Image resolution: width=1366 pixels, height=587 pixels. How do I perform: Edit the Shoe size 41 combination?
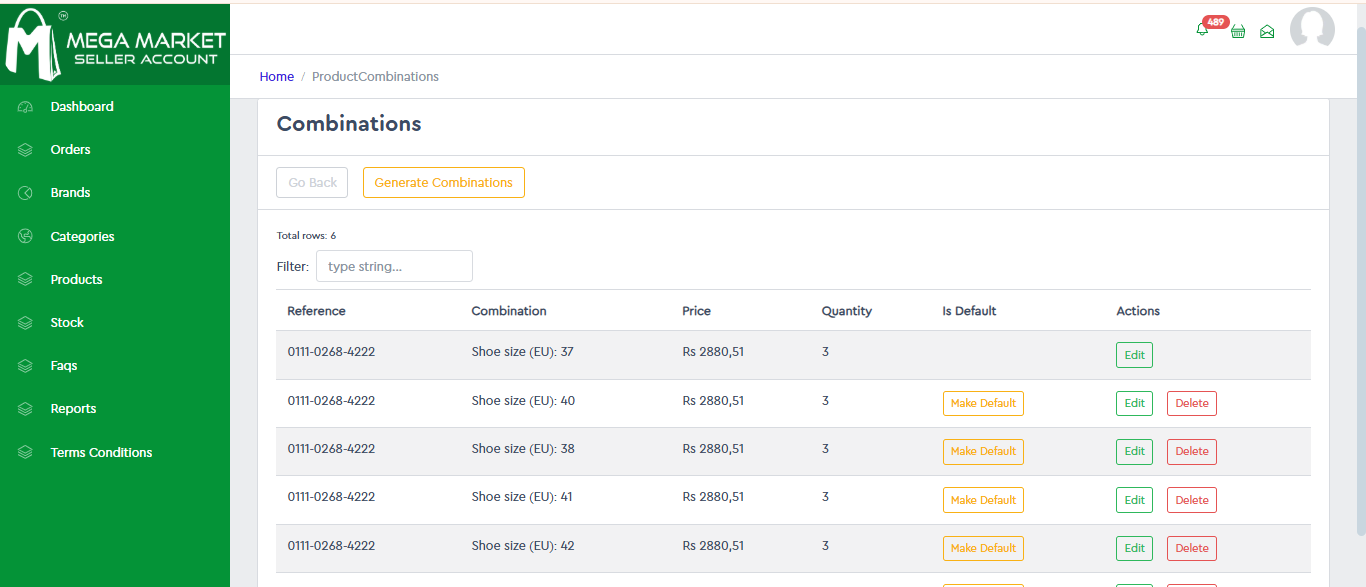tap(1134, 500)
